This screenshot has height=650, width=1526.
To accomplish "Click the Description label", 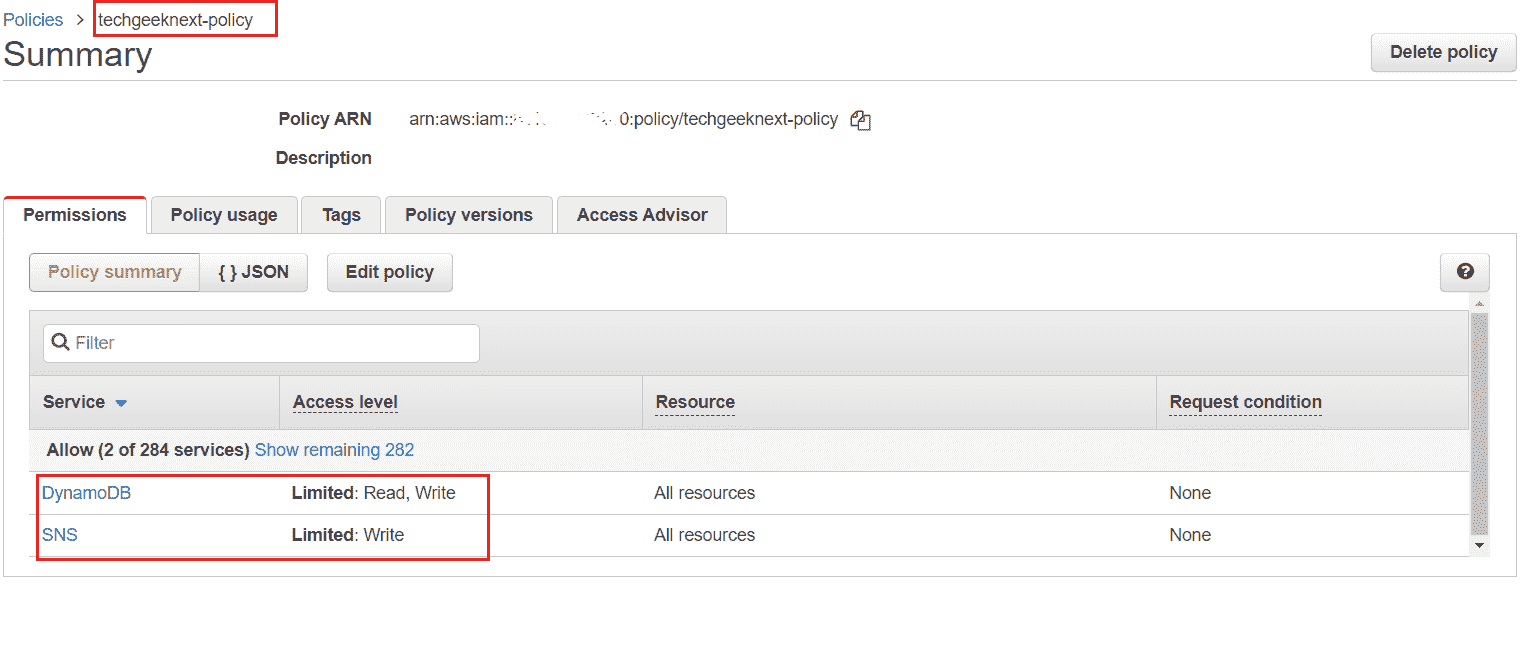I will pos(323,158).
